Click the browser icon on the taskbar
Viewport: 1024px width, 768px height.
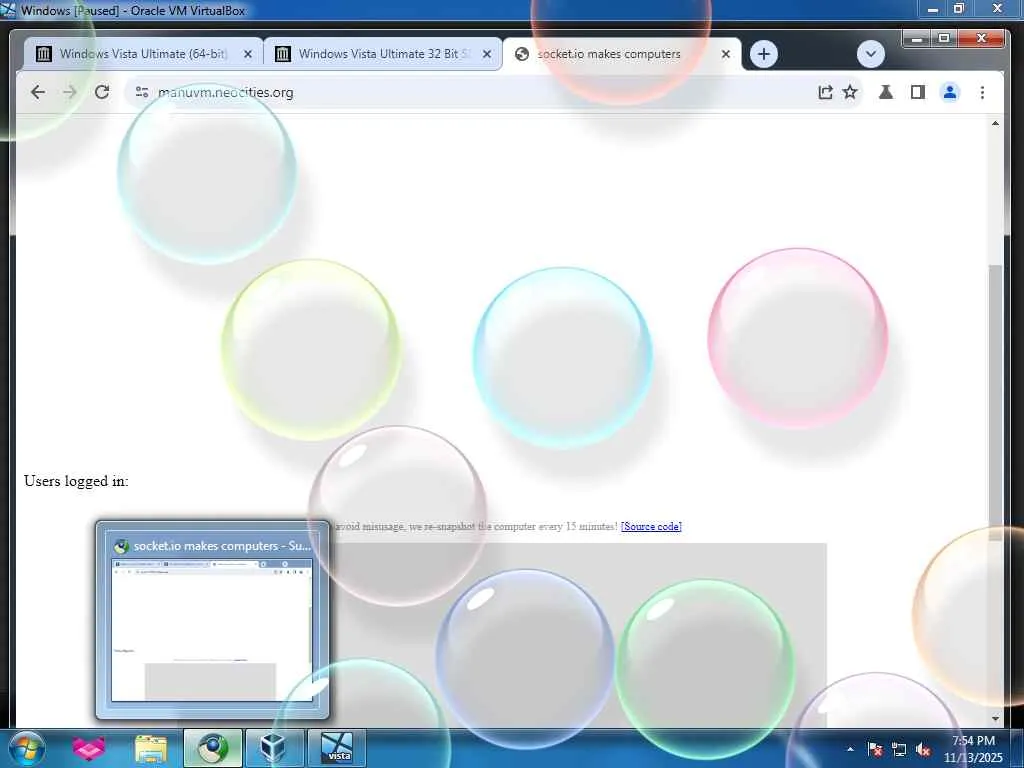click(212, 748)
